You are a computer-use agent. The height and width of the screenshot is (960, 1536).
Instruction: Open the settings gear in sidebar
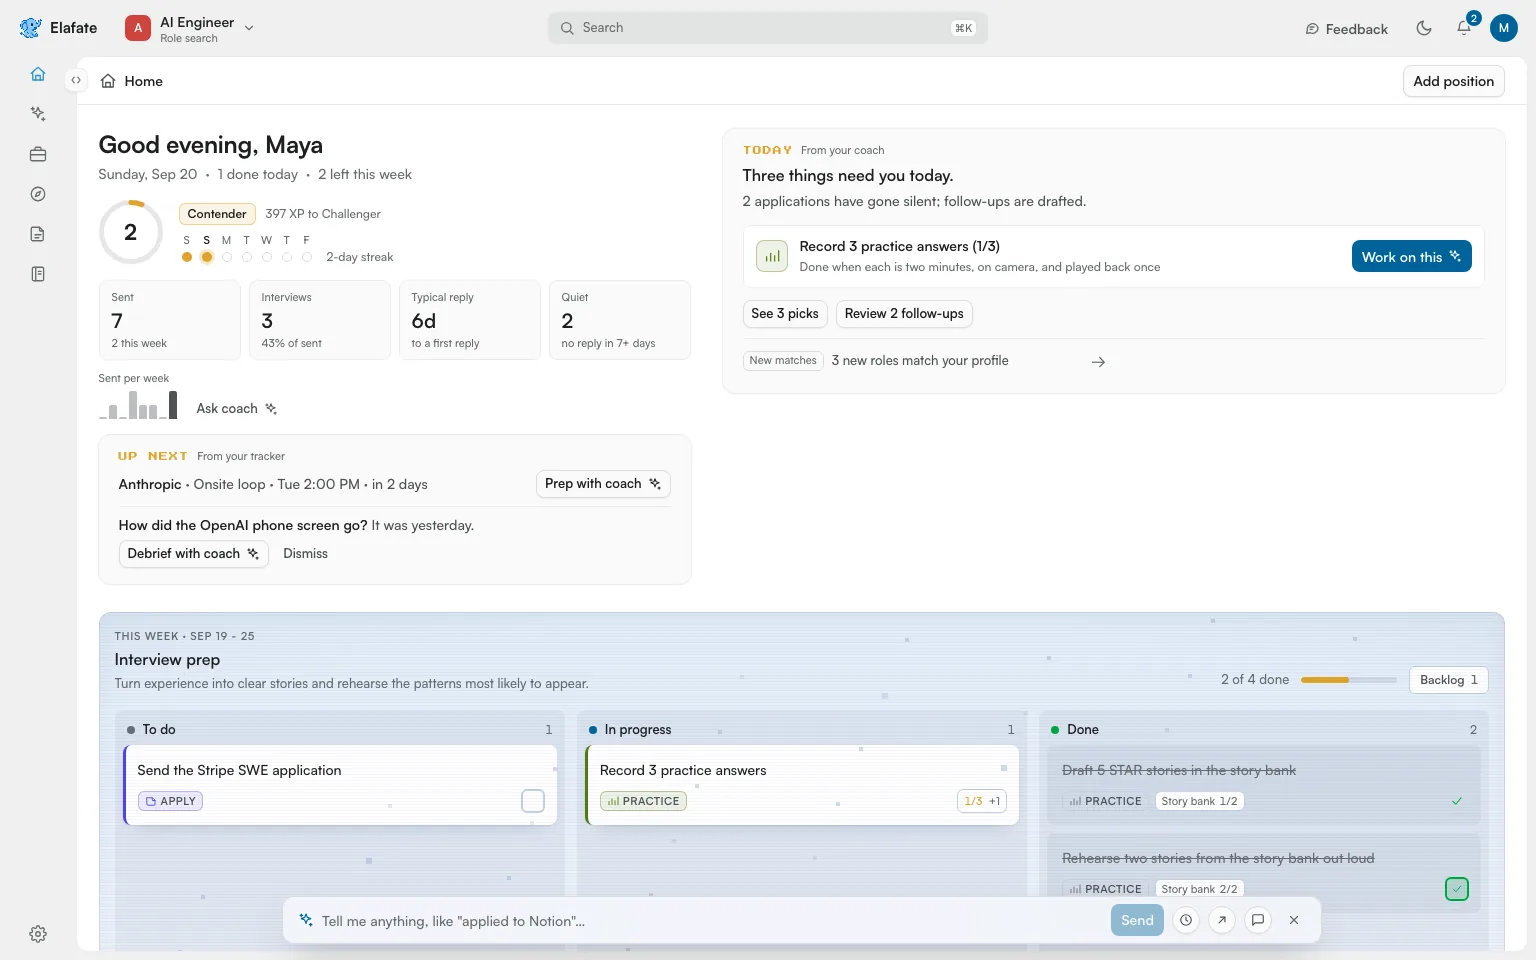pyautogui.click(x=38, y=934)
